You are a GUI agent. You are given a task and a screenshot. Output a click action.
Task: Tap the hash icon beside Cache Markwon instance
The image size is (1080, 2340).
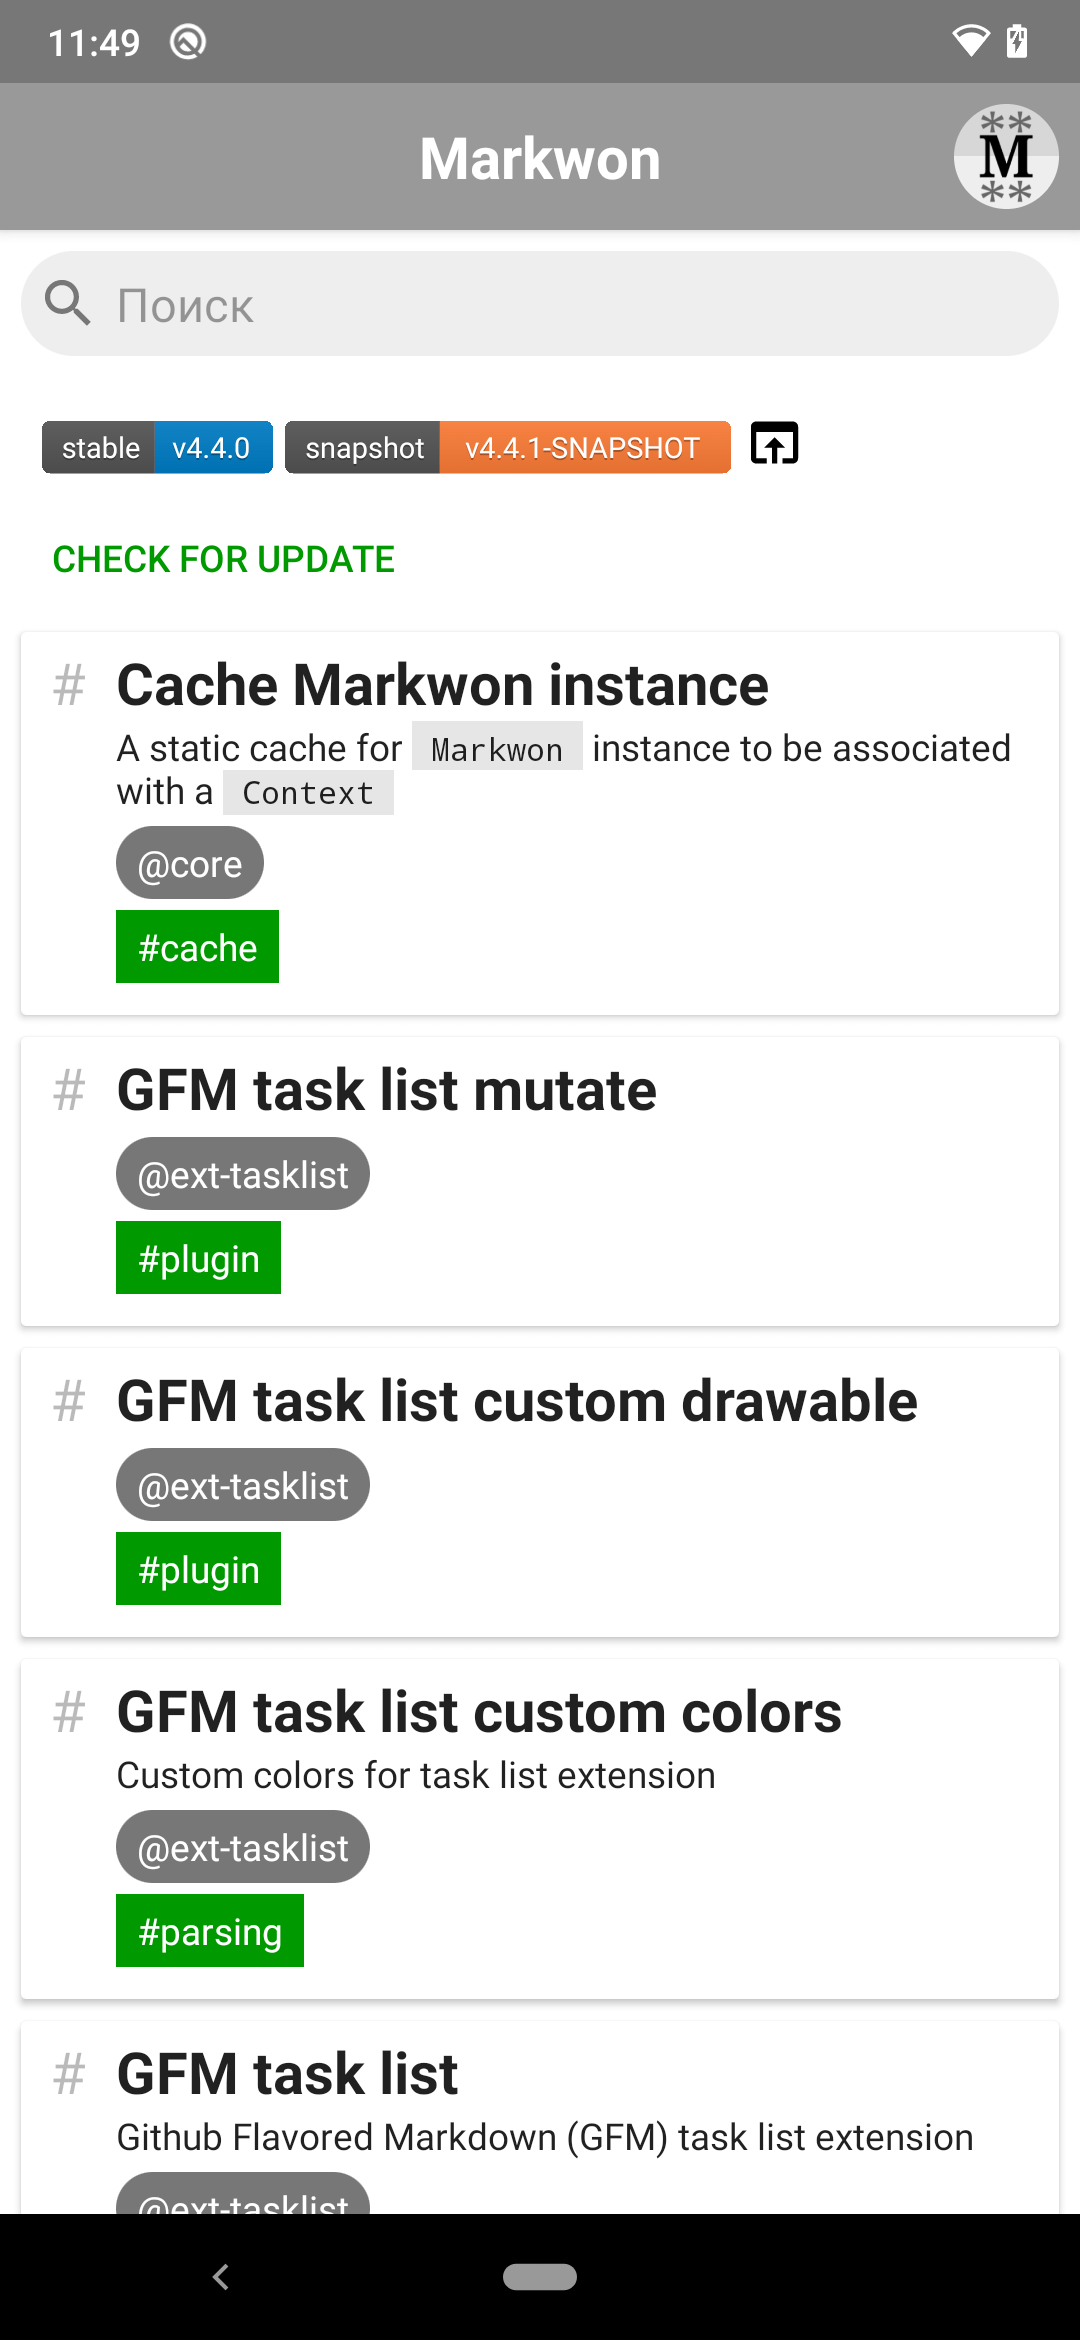(69, 686)
